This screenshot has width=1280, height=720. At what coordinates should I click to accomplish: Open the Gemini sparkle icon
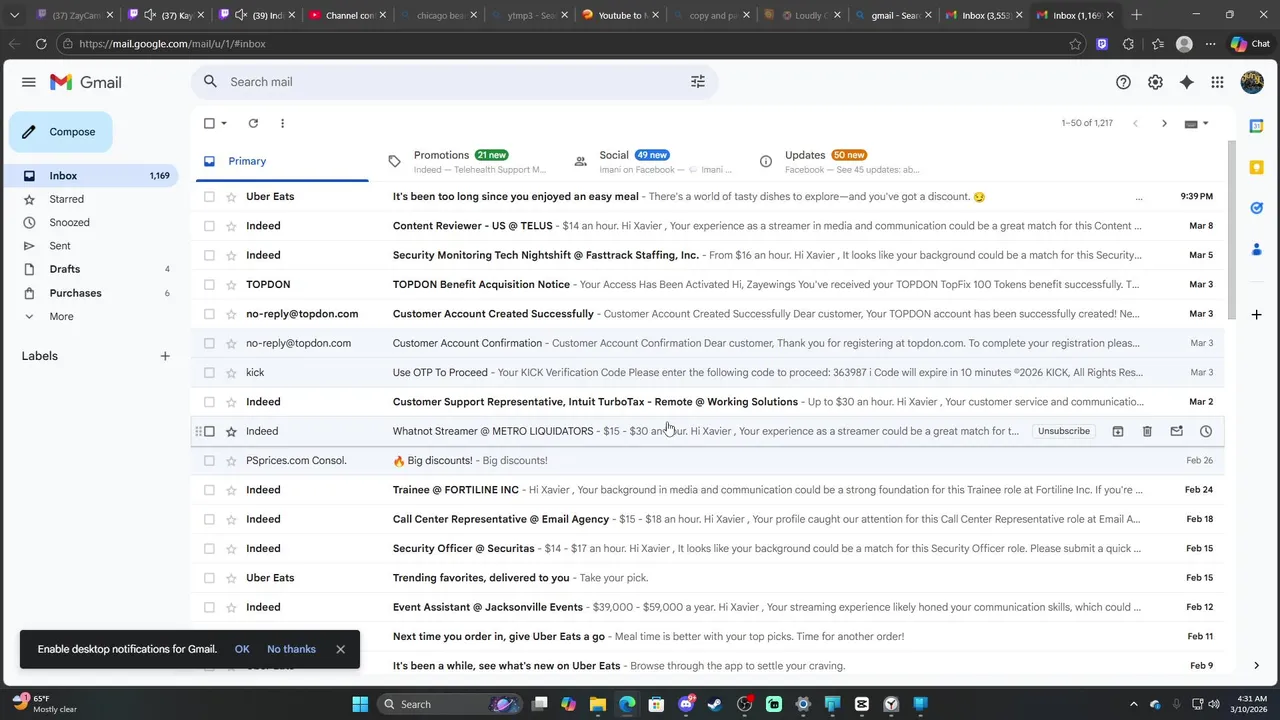(1187, 82)
